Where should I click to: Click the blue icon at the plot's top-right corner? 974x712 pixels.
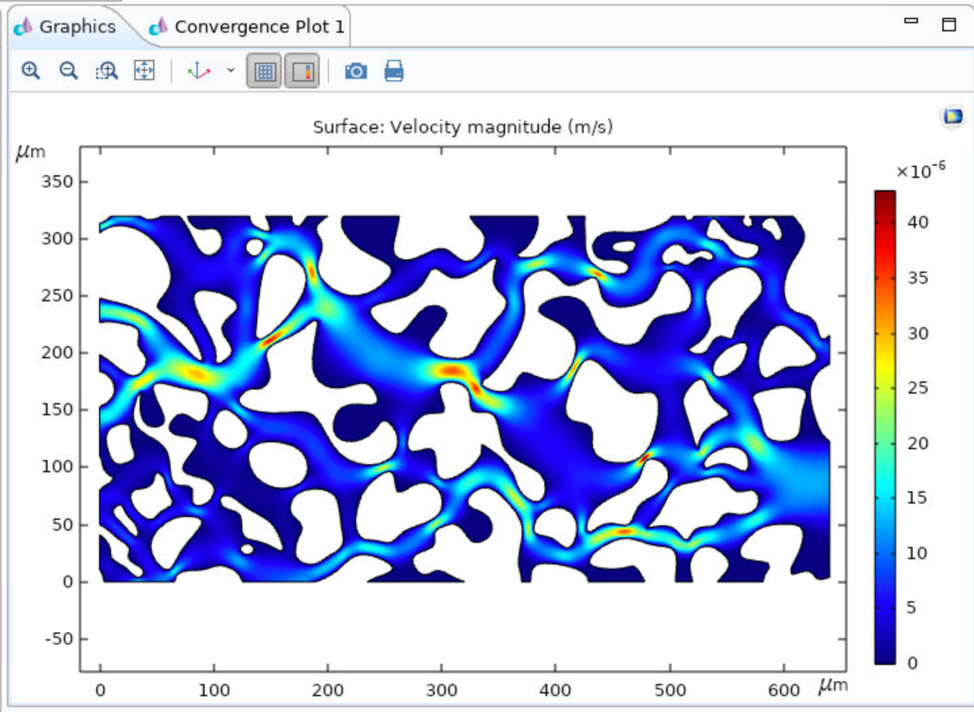tap(952, 117)
